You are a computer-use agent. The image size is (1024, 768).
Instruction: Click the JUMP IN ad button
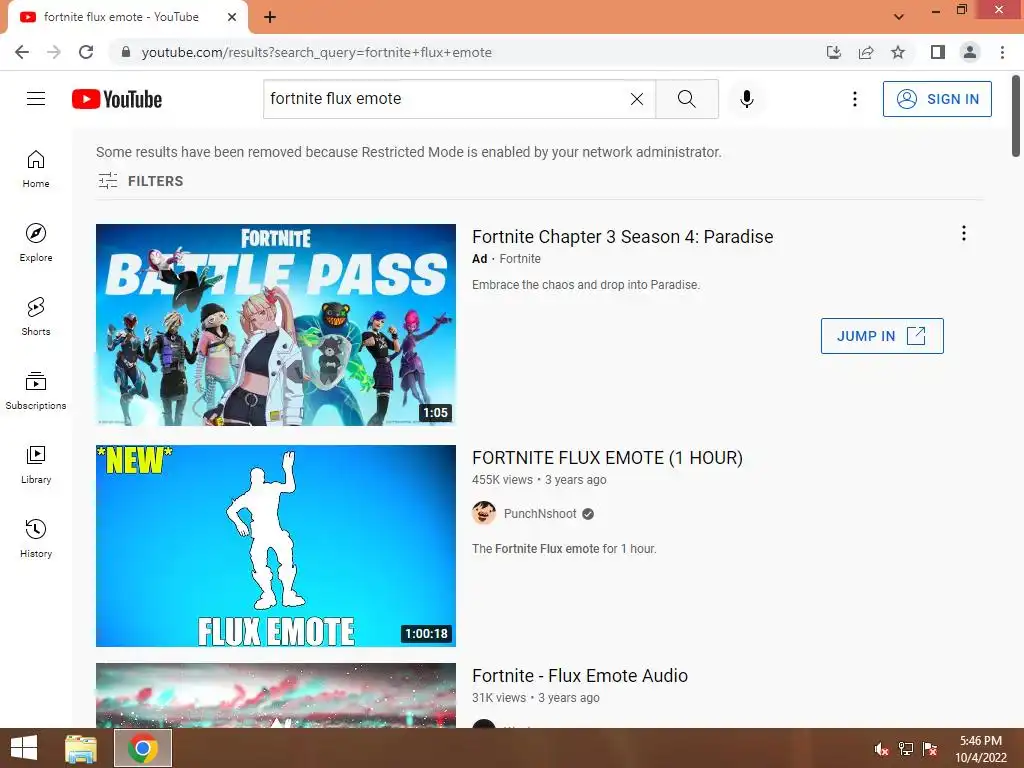pyautogui.click(x=882, y=336)
